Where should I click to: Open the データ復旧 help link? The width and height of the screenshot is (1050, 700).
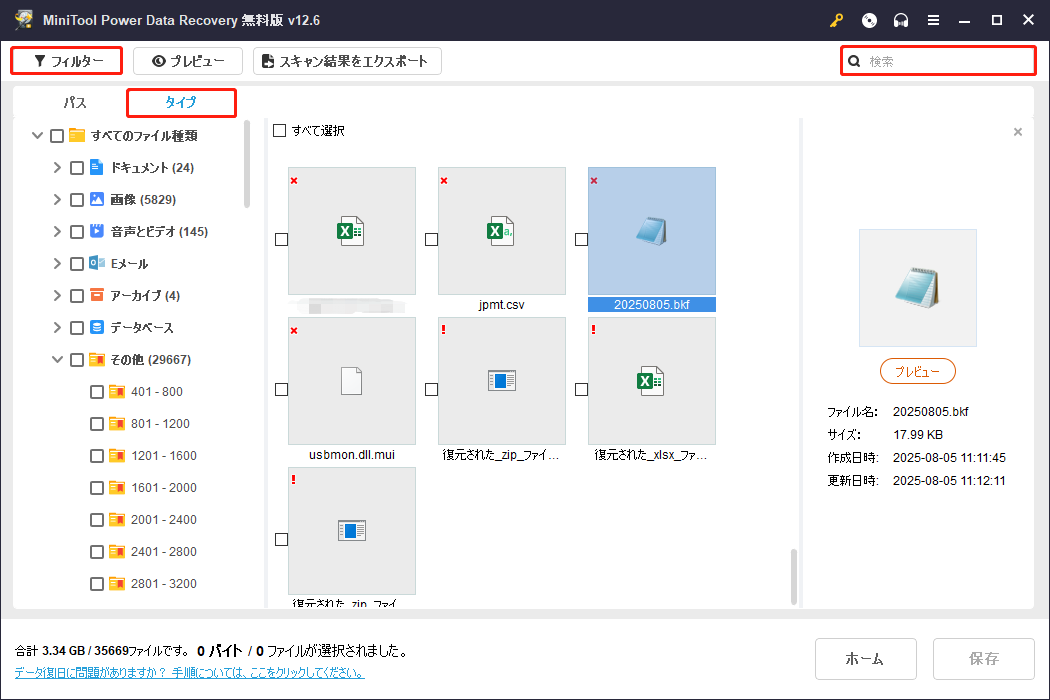[190, 673]
